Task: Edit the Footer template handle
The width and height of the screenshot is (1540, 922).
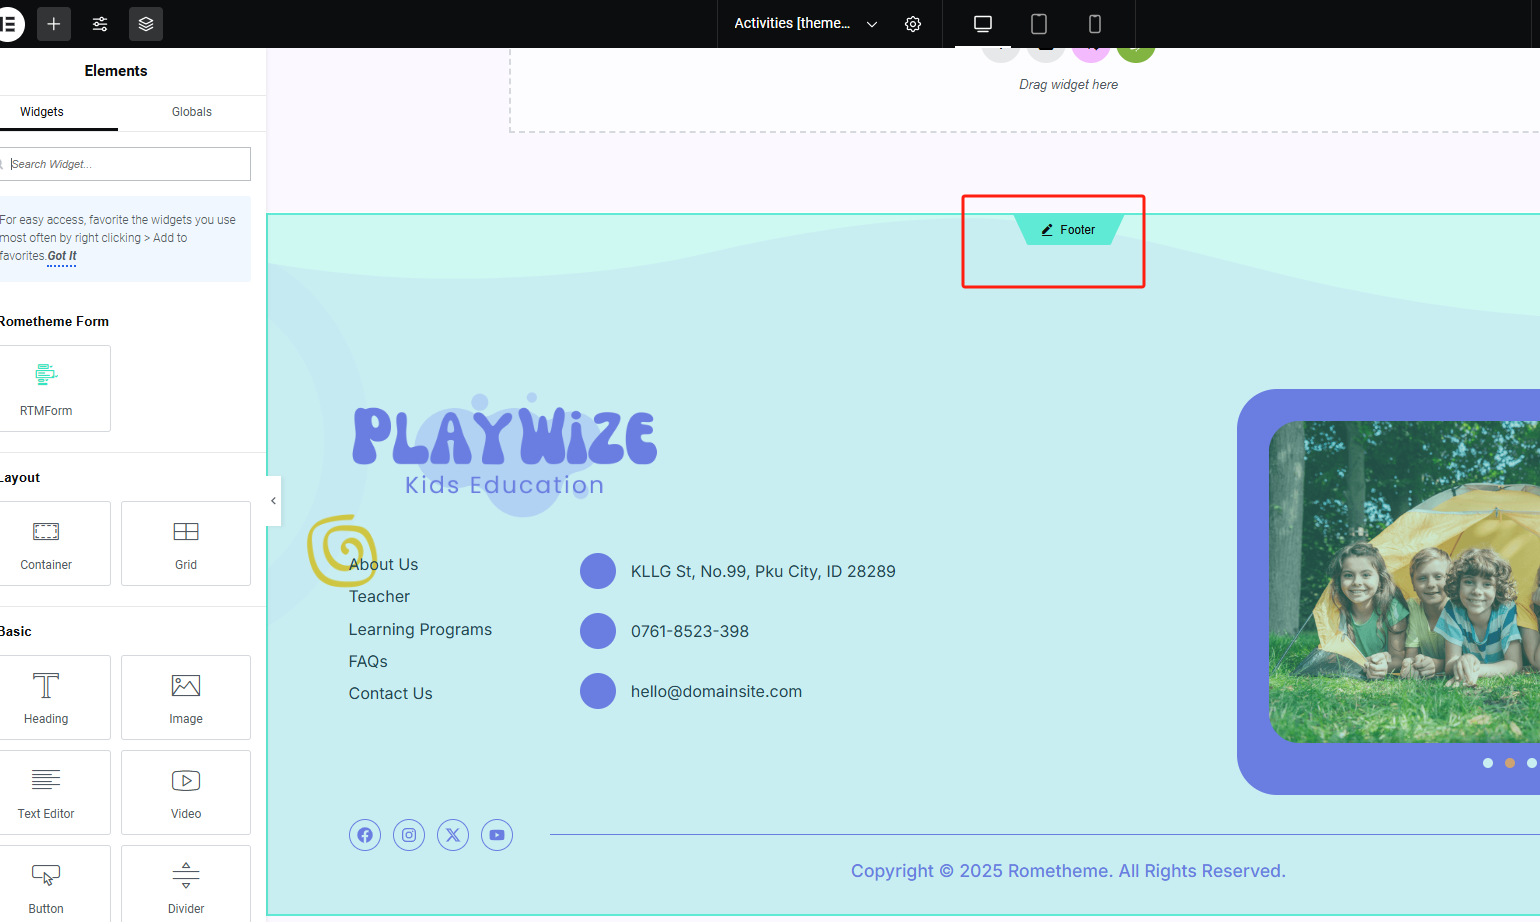Action: [1068, 230]
